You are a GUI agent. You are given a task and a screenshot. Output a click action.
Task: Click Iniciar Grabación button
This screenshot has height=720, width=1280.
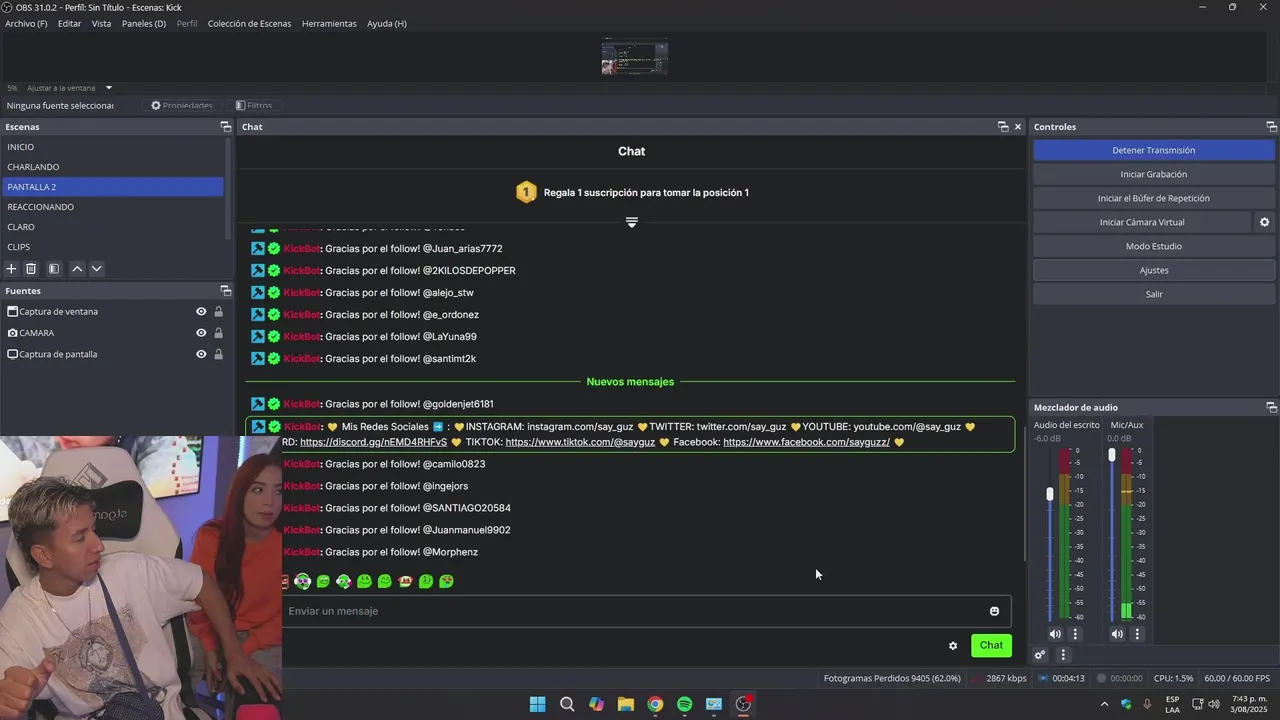click(1154, 174)
